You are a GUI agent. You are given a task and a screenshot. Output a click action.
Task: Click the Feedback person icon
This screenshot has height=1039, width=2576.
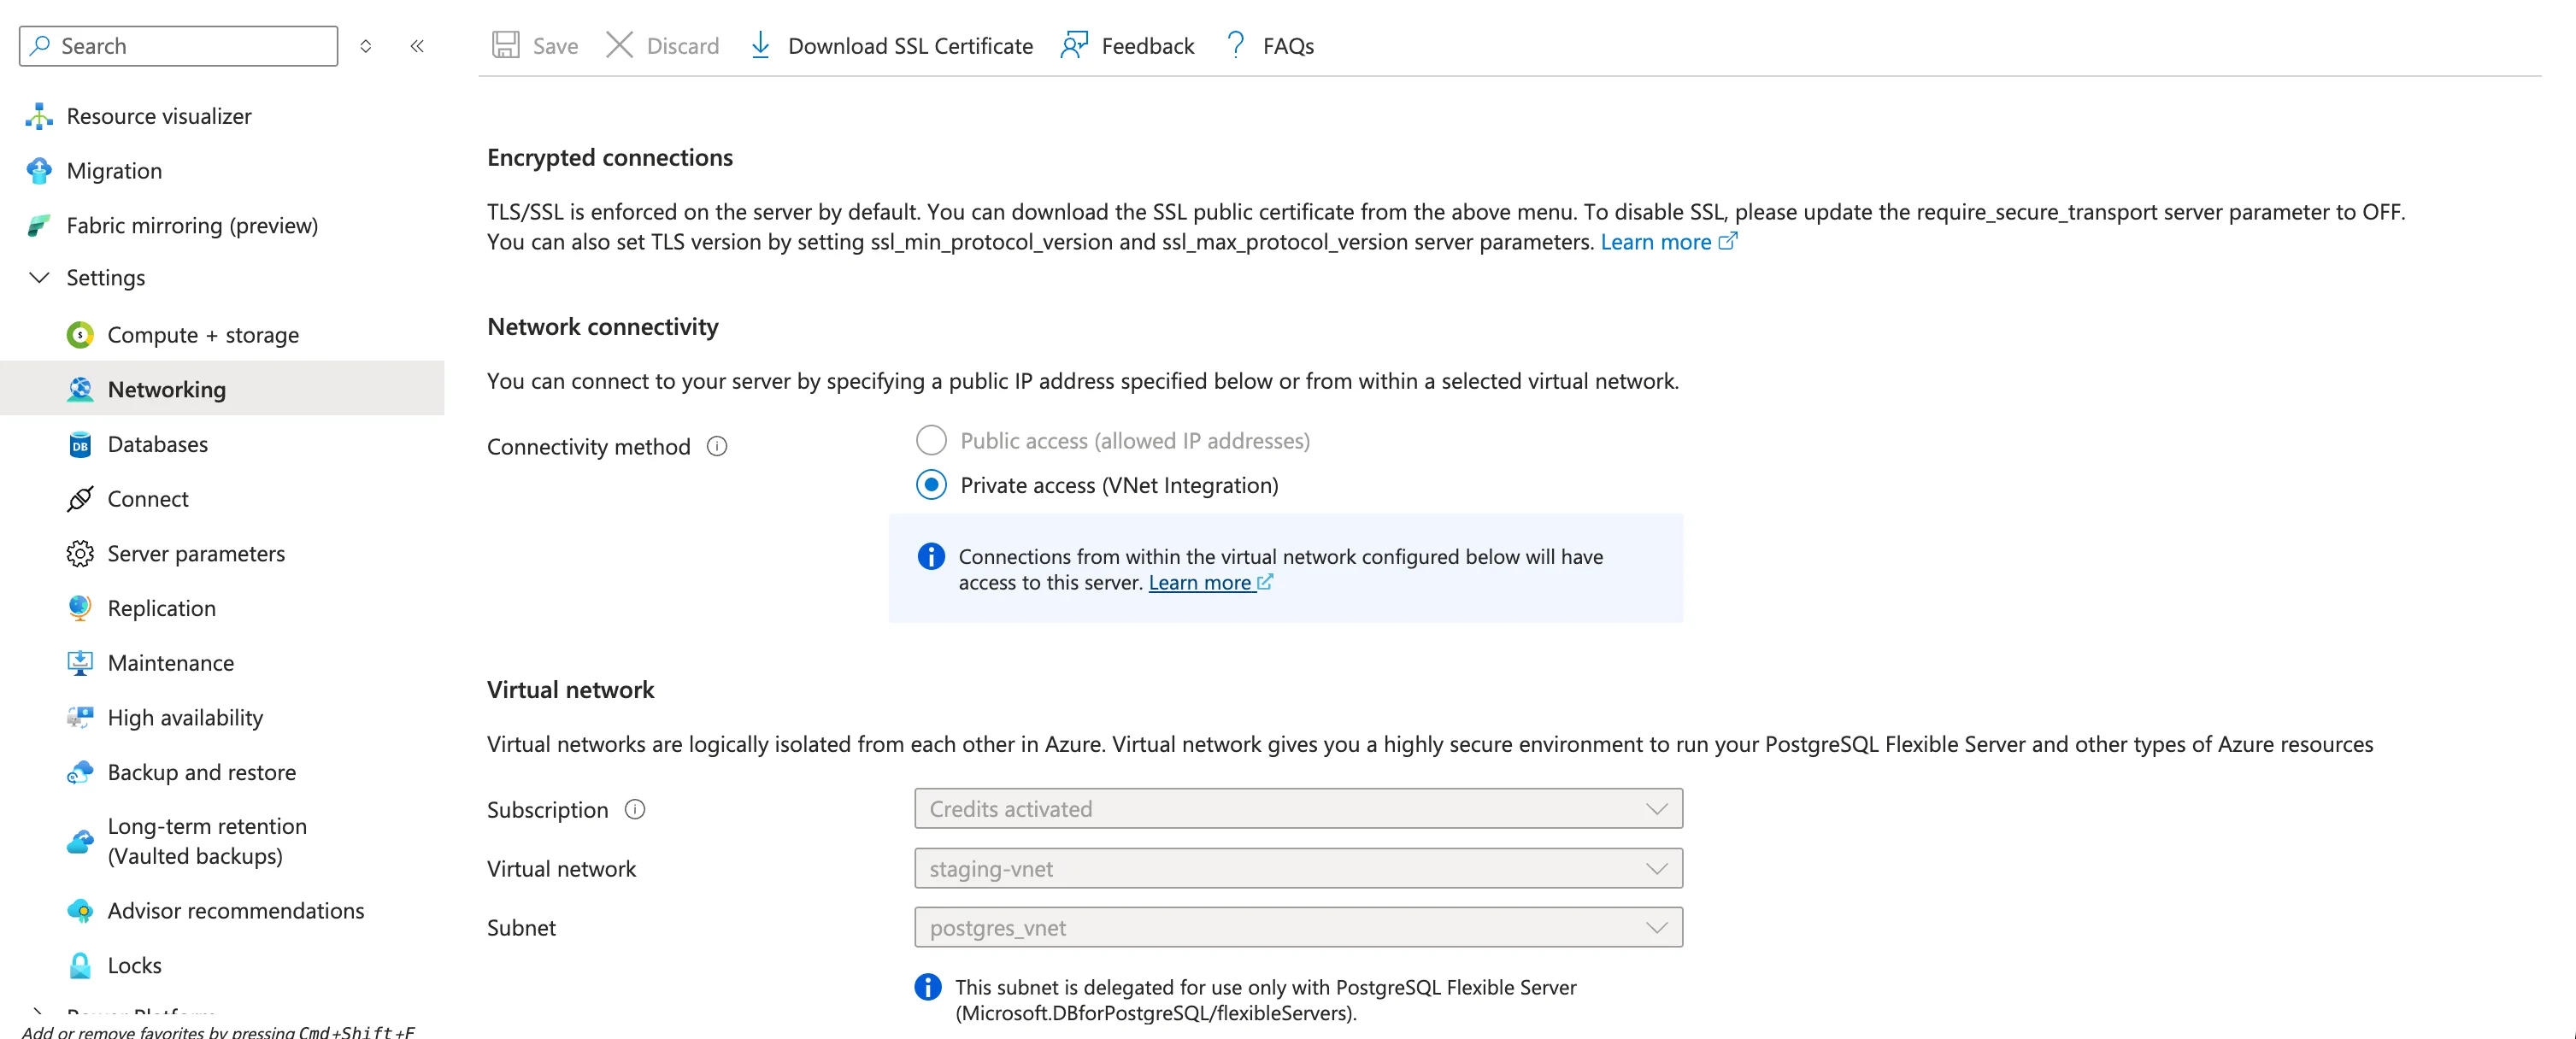pos(1074,45)
